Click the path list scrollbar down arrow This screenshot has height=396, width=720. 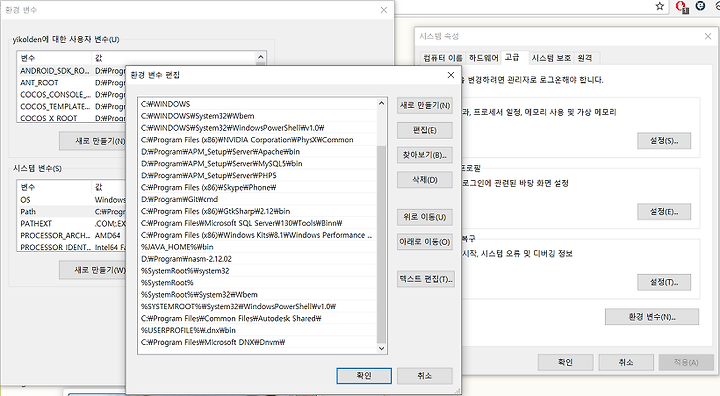coord(381,348)
